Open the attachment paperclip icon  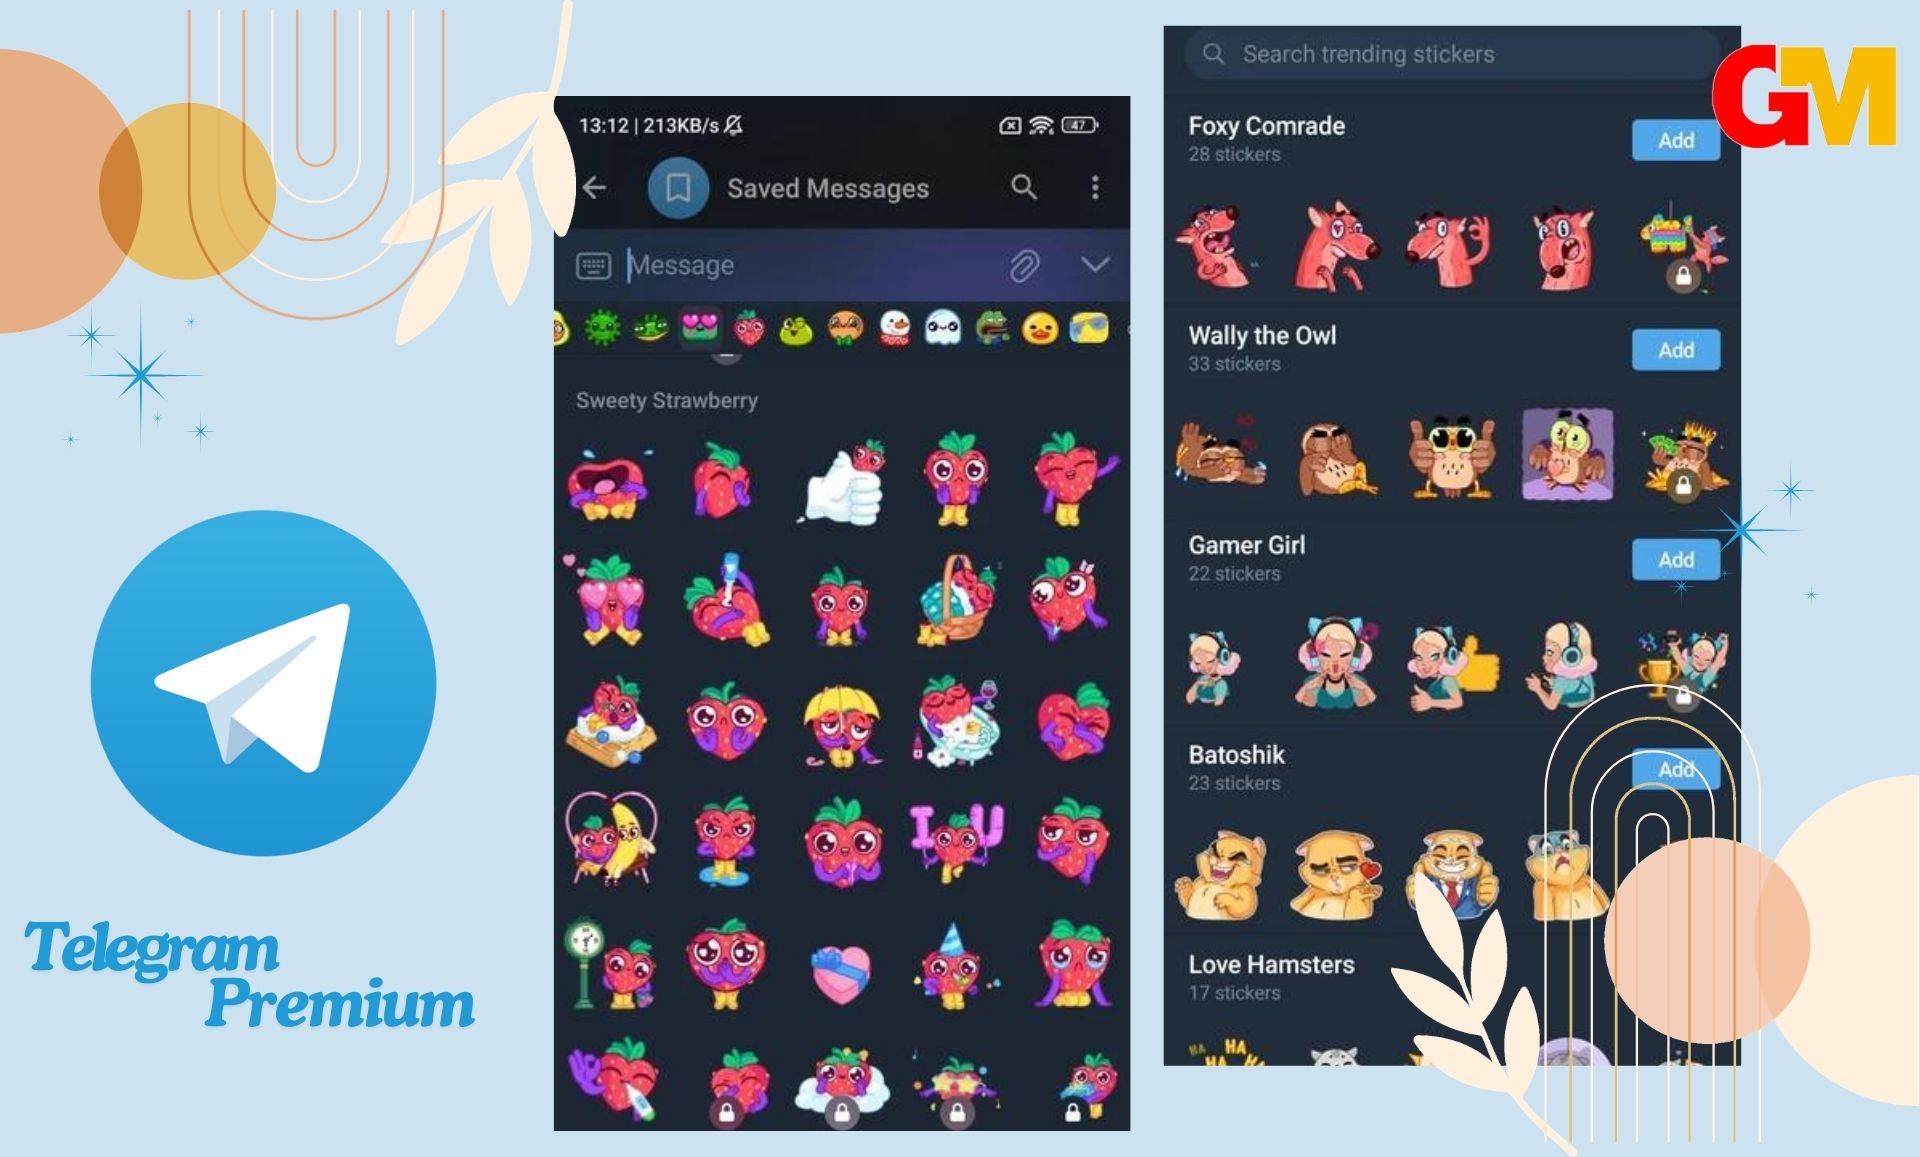(1026, 262)
